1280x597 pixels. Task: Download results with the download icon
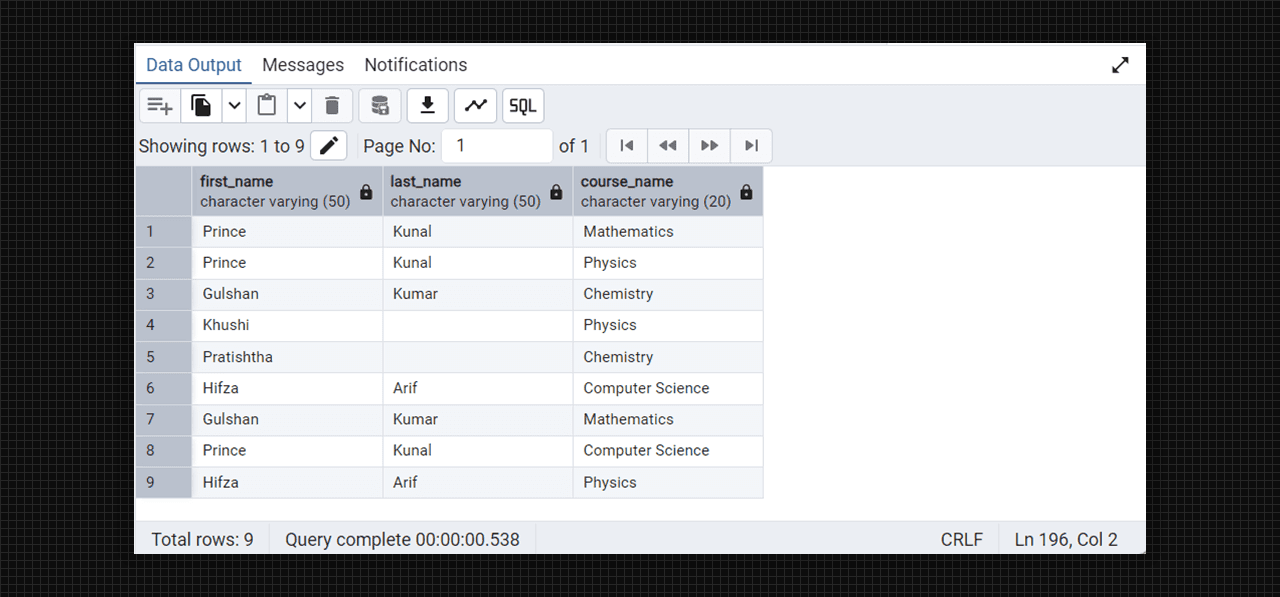pyautogui.click(x=428, y=105)
